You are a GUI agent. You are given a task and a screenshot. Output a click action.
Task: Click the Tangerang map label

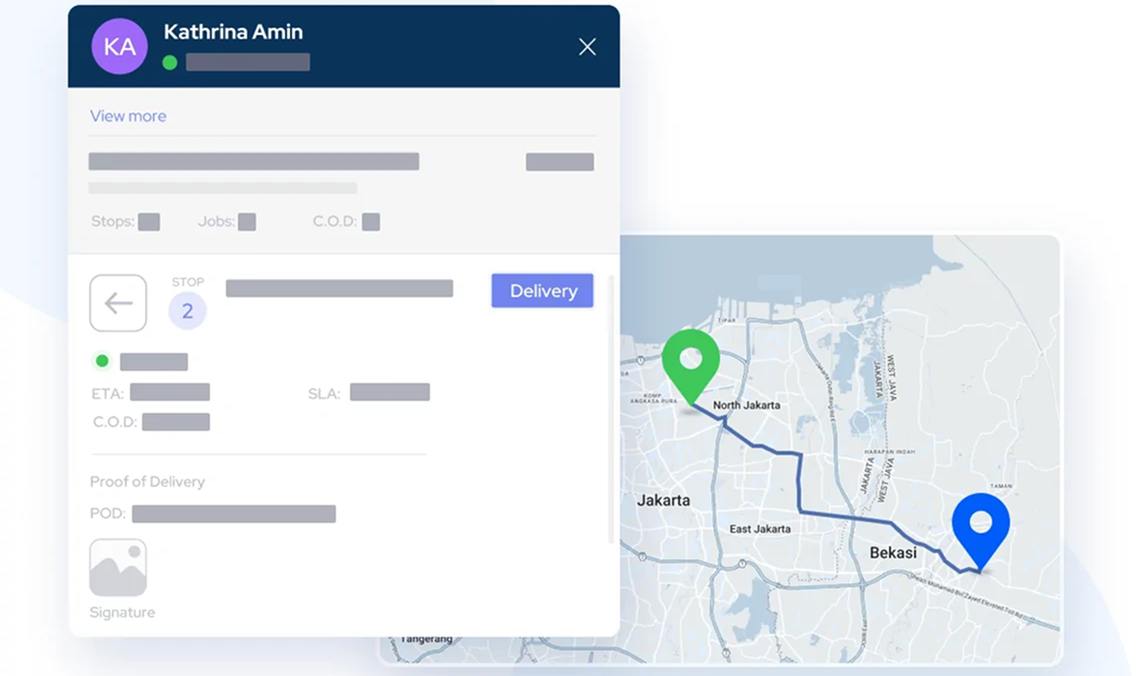tap(426, 639)
